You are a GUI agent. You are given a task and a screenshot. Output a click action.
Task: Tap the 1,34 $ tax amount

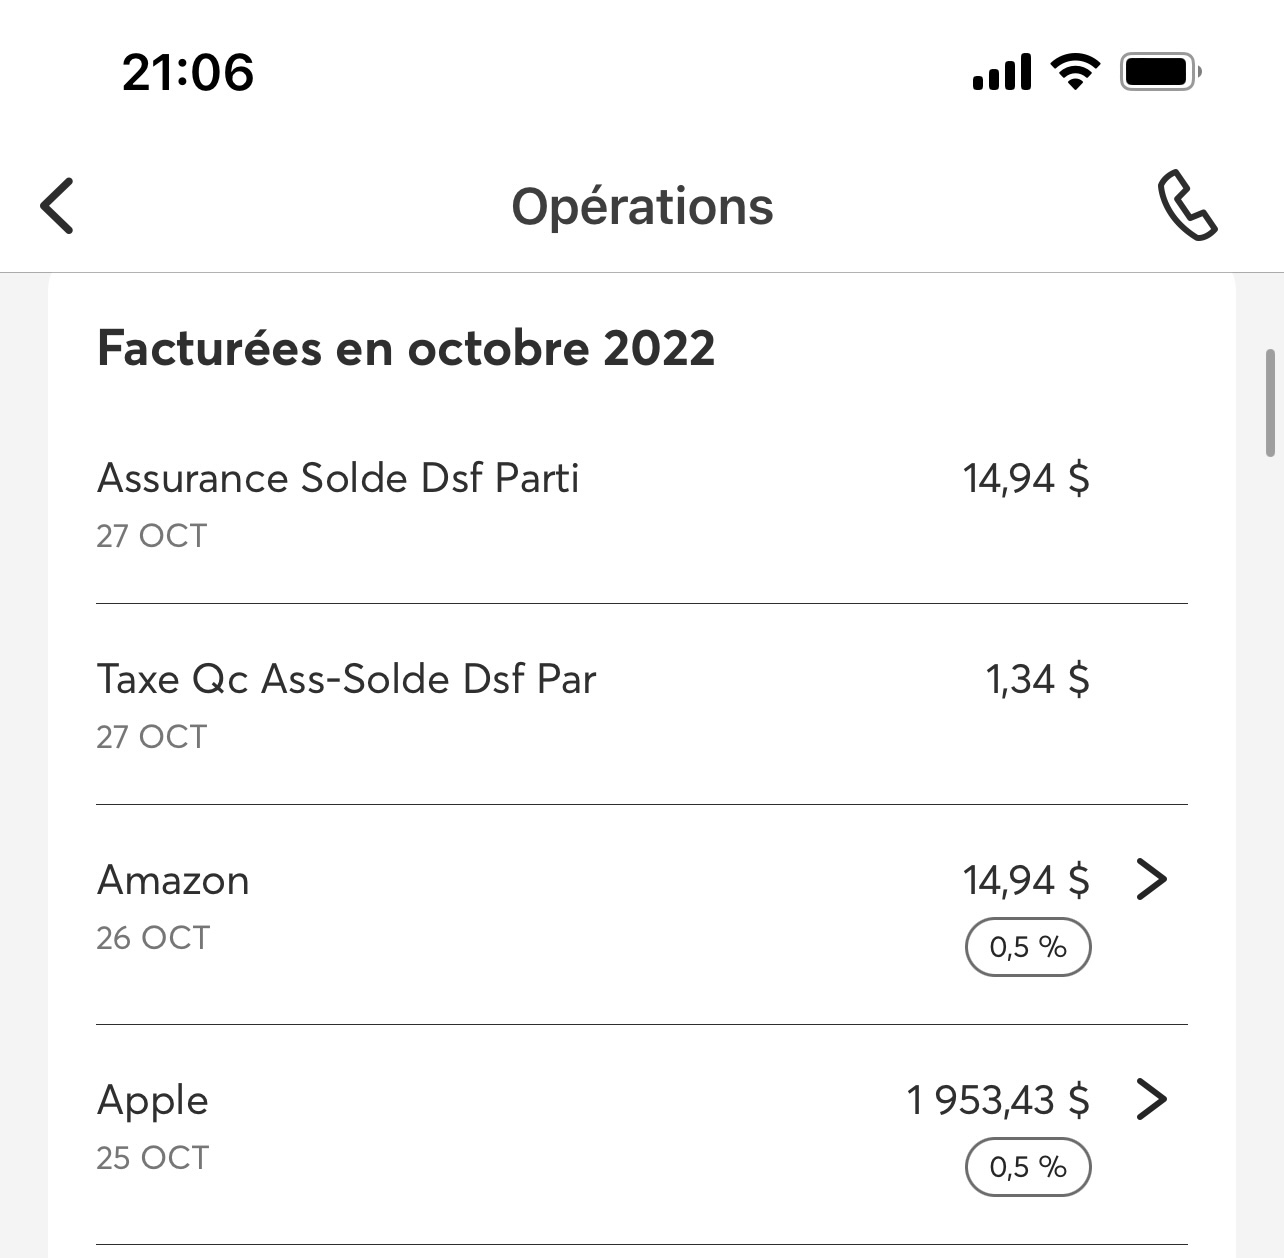(1037, 680)
